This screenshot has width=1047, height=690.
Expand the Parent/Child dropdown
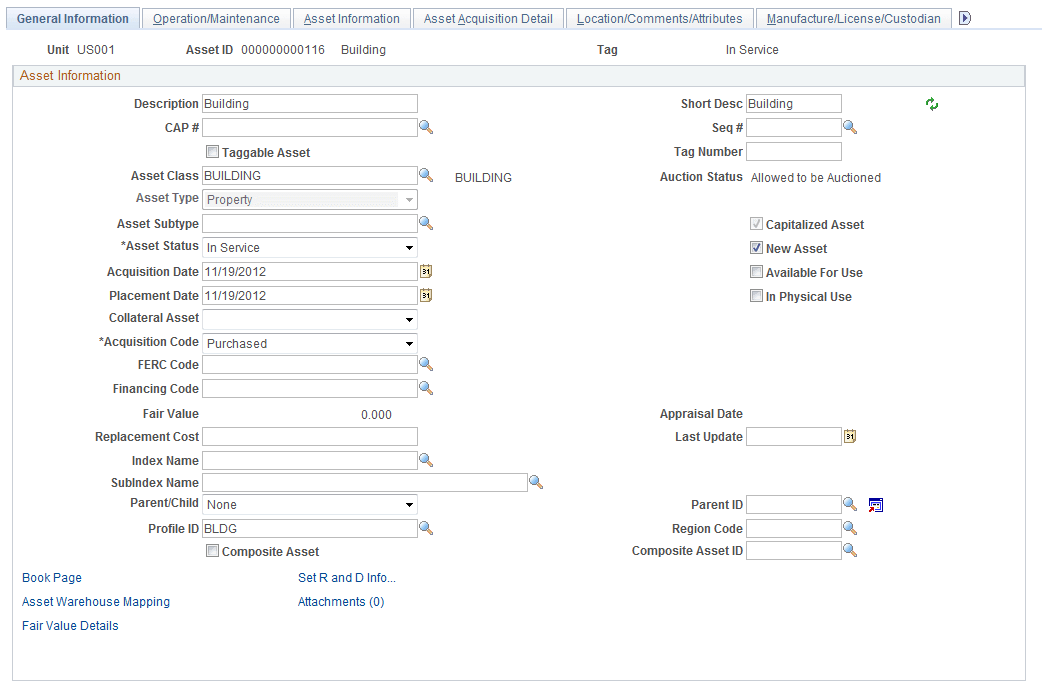409,504
